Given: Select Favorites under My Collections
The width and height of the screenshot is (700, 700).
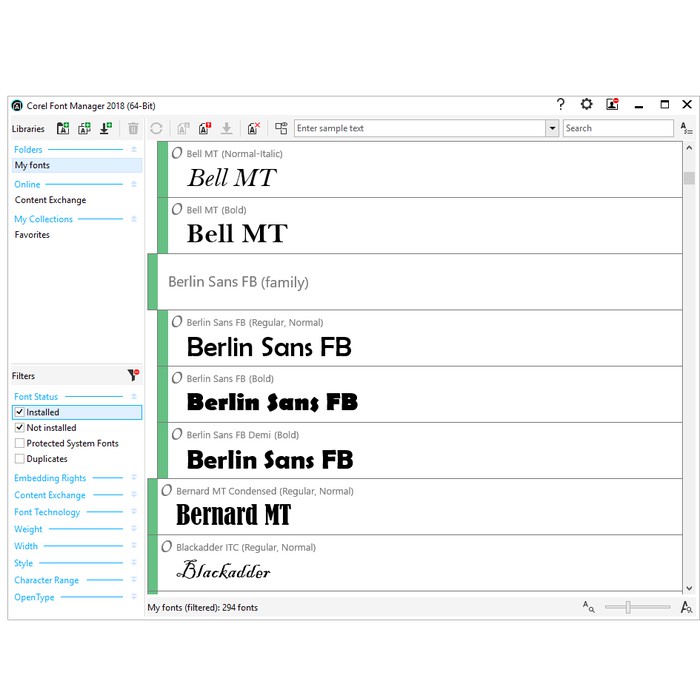Looking at the screenshot, I should (x=32, y=235).
